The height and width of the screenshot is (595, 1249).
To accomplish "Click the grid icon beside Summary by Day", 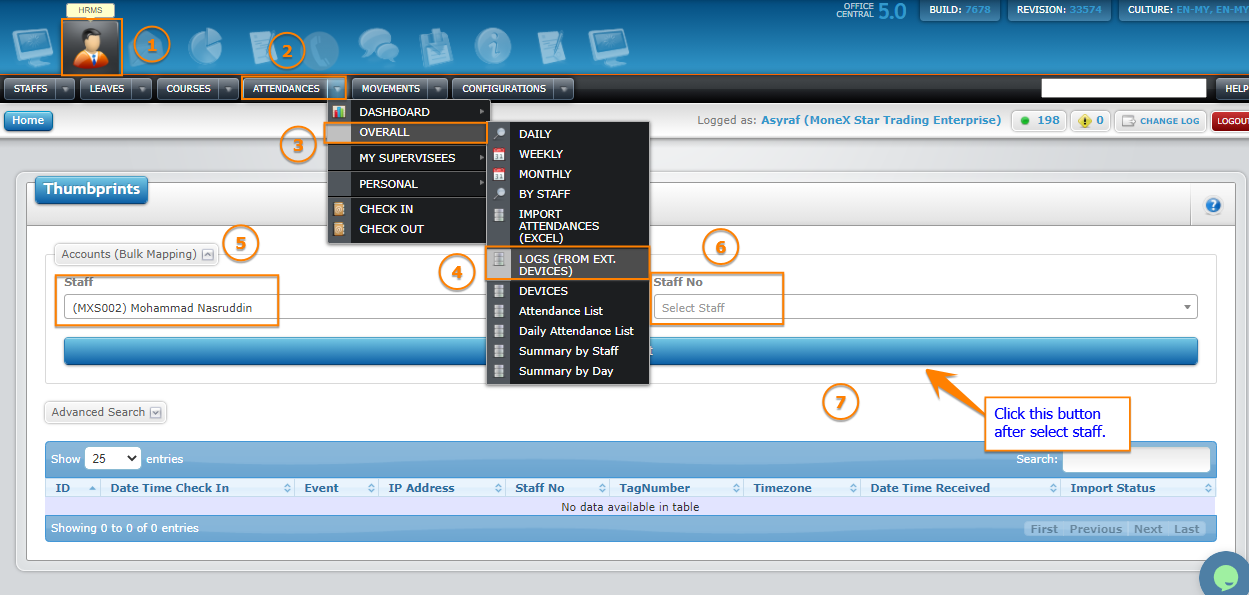I will (x=499, y=371).
